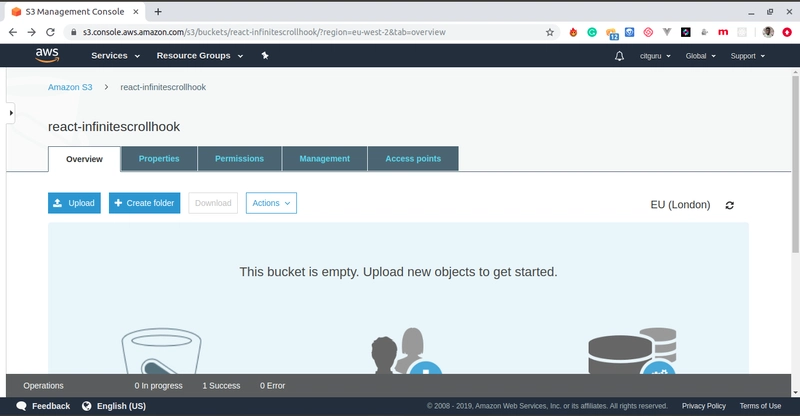Click the Feedback speech bubble icon

coord(21,406)
